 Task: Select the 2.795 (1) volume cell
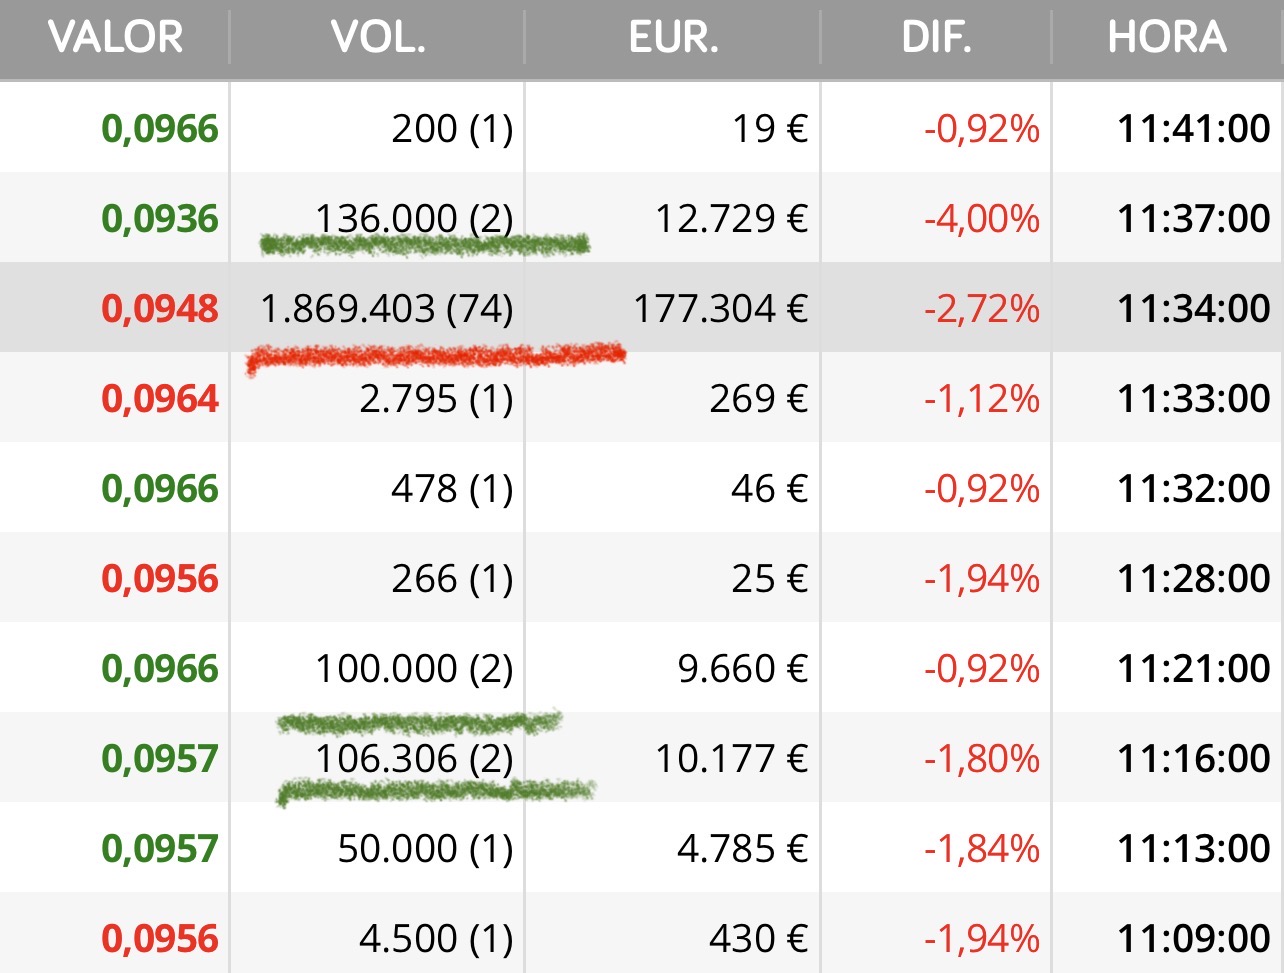[436, 399]
